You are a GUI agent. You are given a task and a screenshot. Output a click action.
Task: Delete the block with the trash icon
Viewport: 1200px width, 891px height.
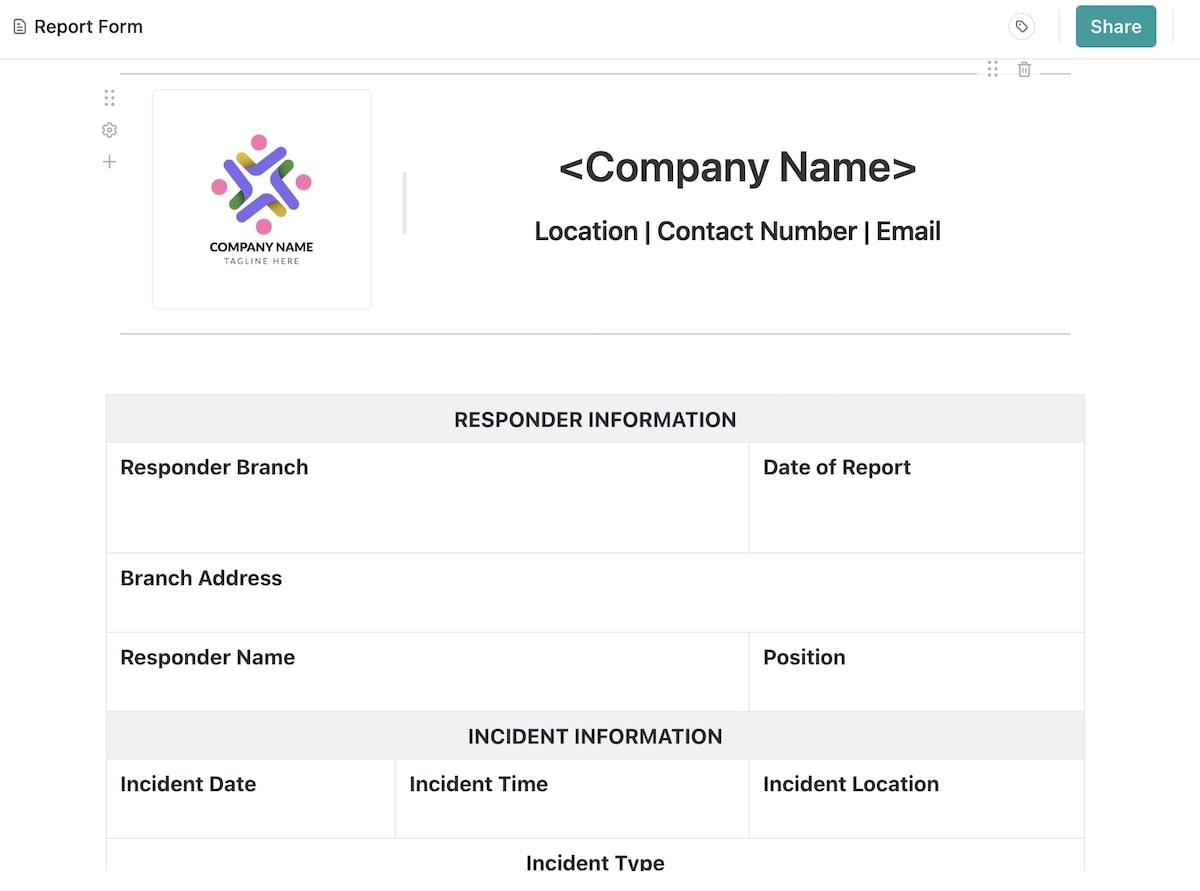point(1024,70)
